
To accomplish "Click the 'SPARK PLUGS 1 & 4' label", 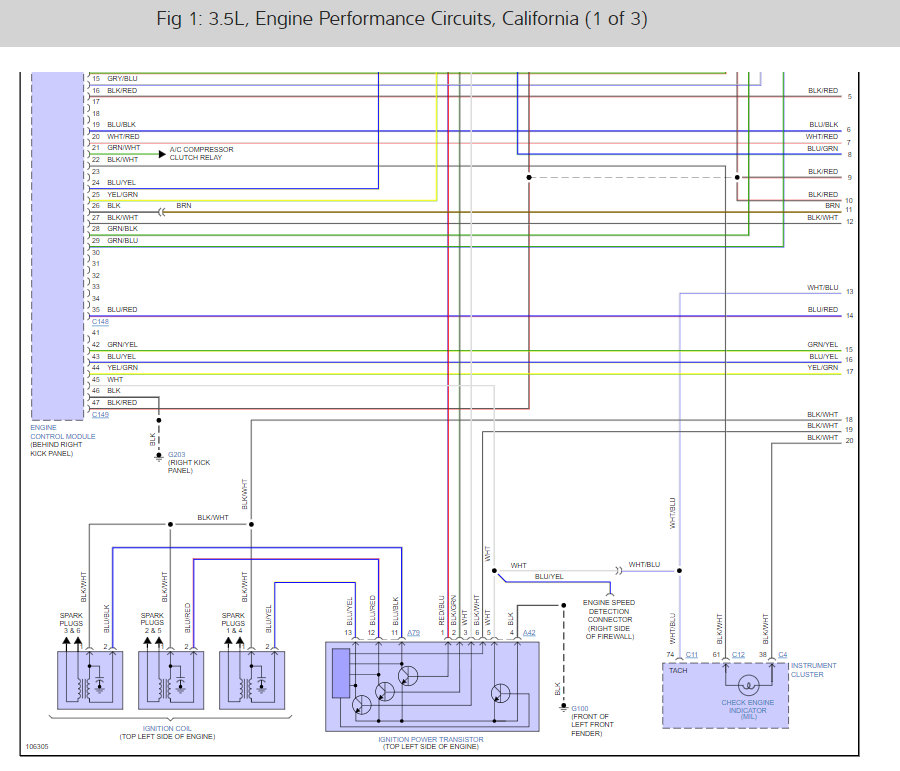I will tap(233, 623).
